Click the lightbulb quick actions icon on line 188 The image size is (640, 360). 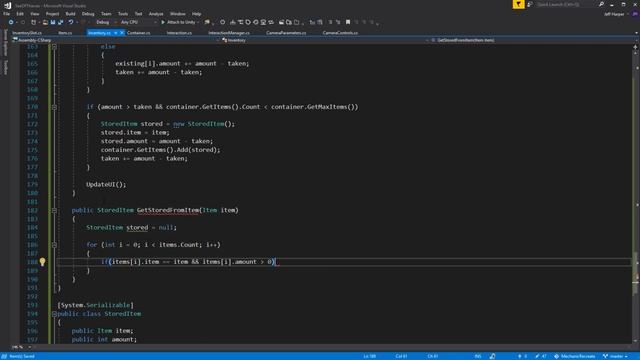(x=42, y=261)
